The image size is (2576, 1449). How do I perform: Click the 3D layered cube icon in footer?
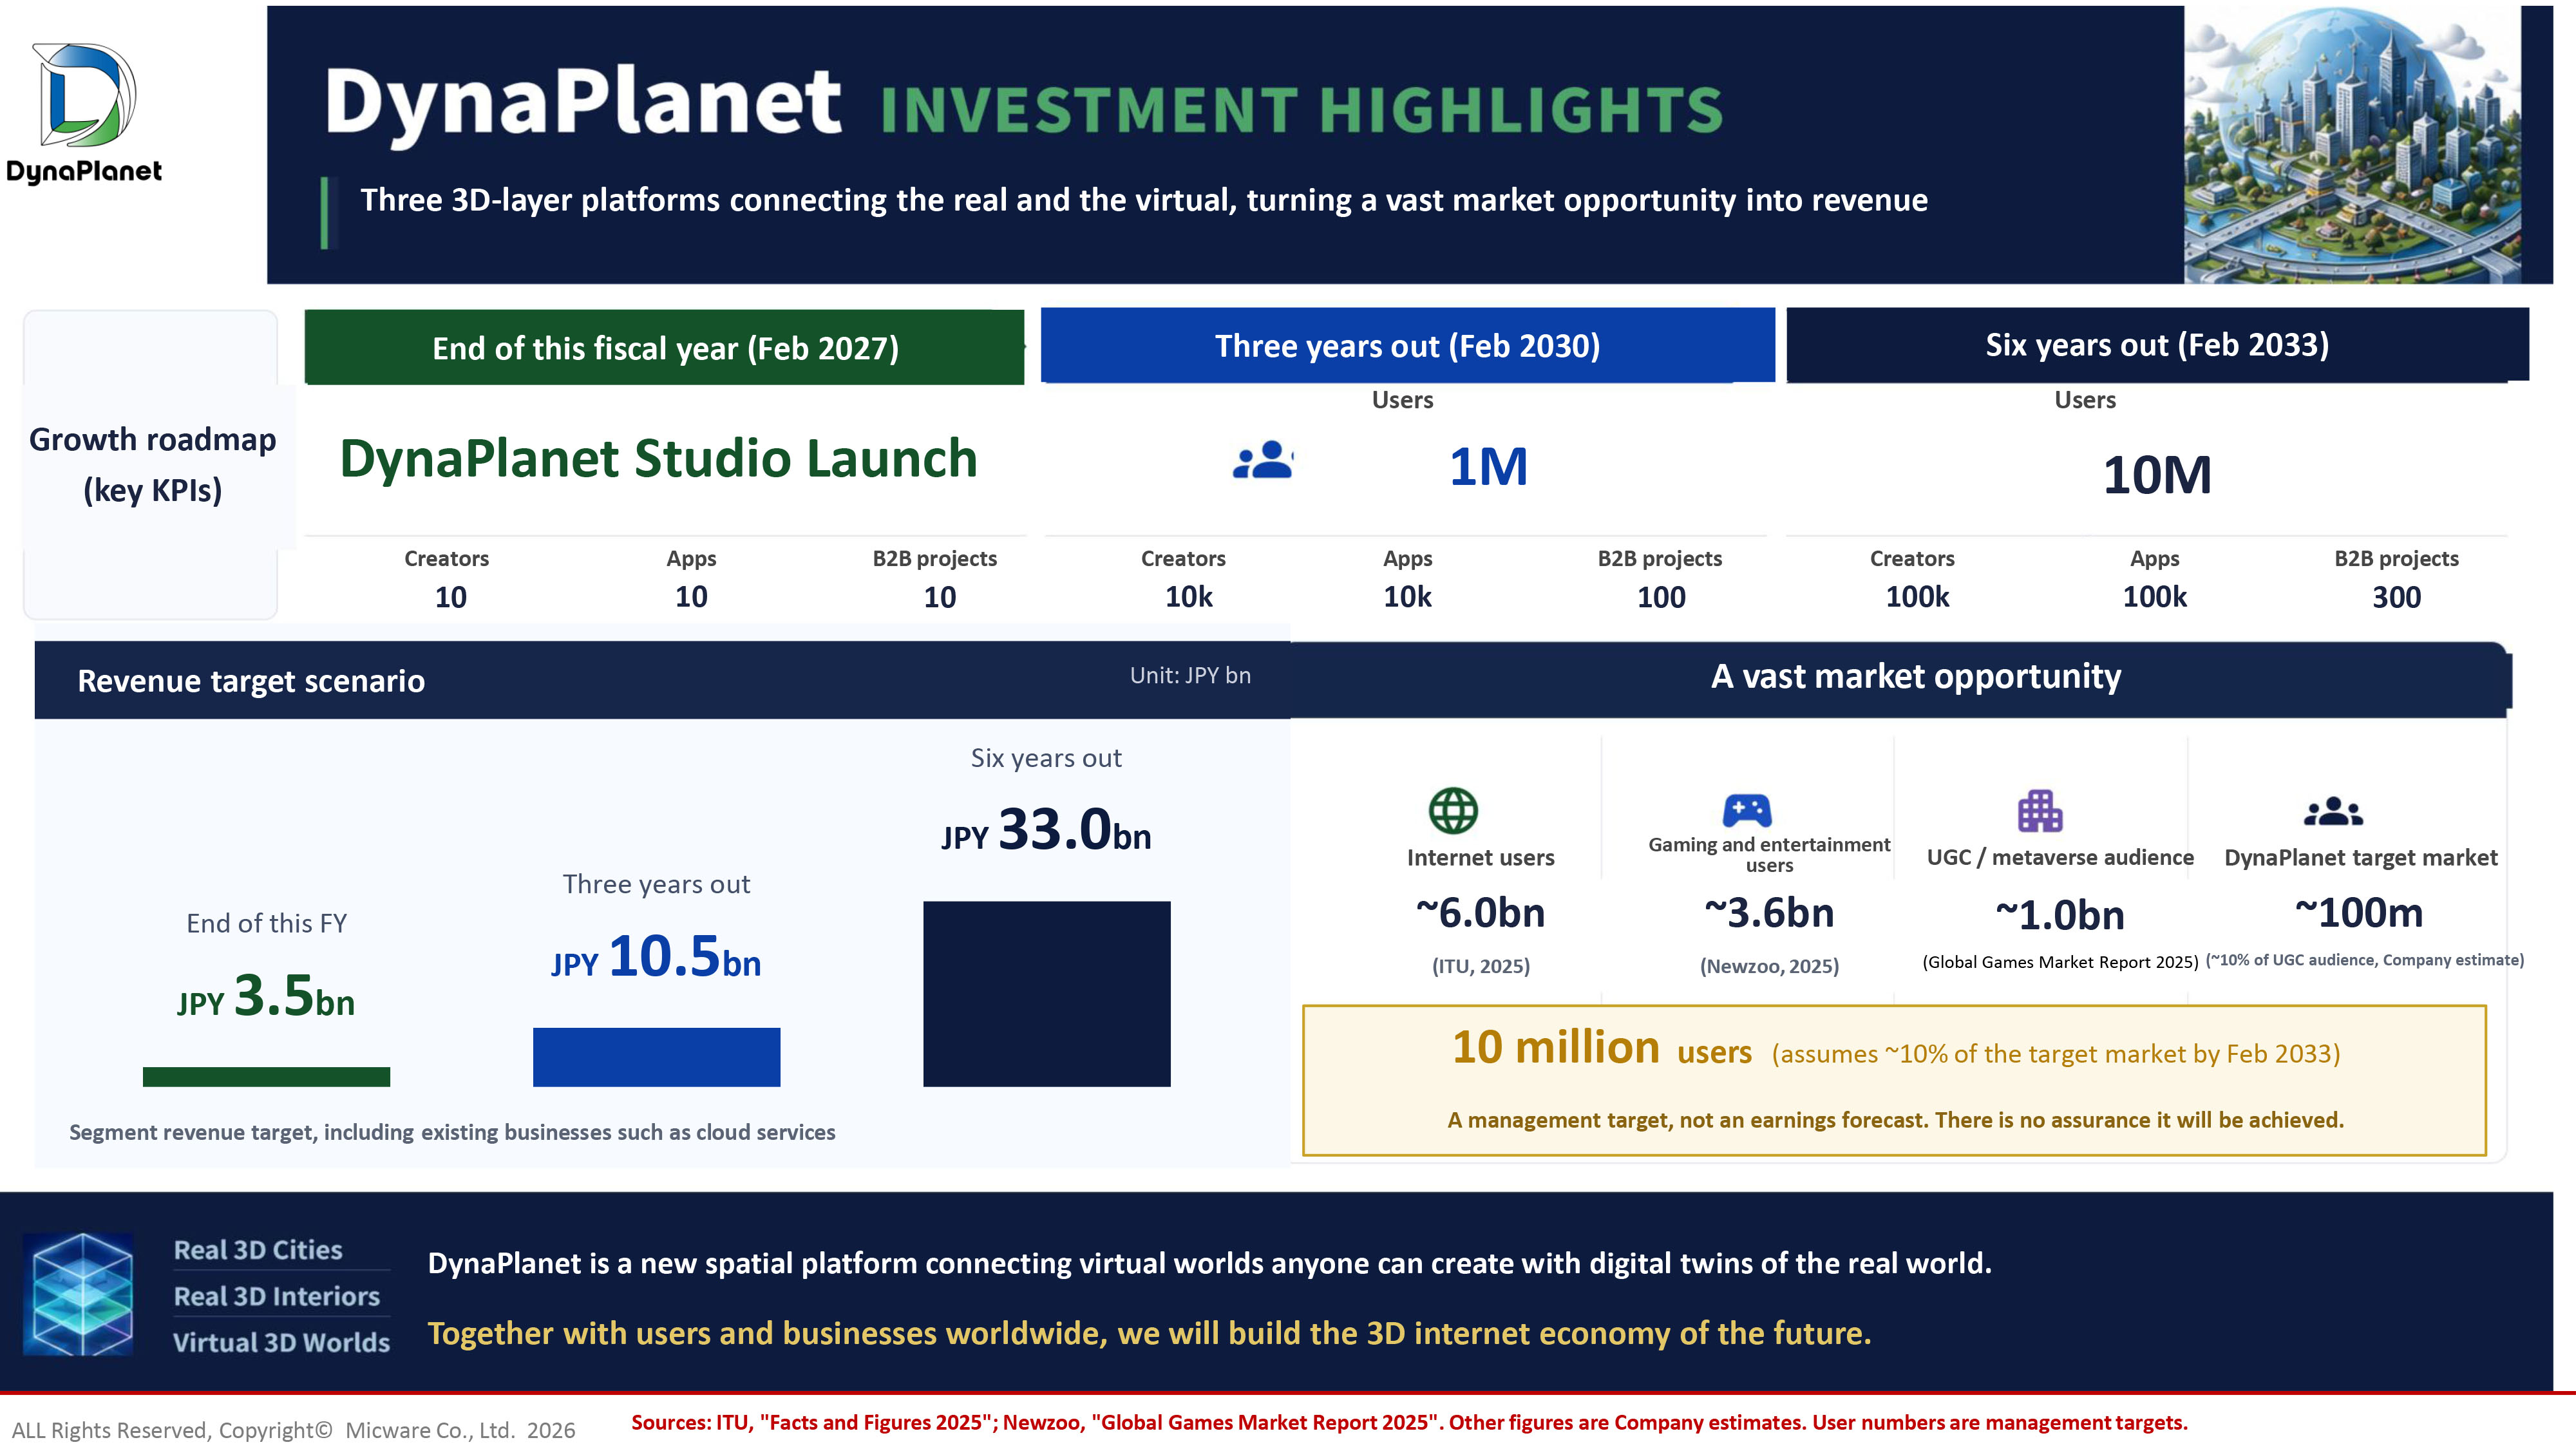pos(78,1294)
